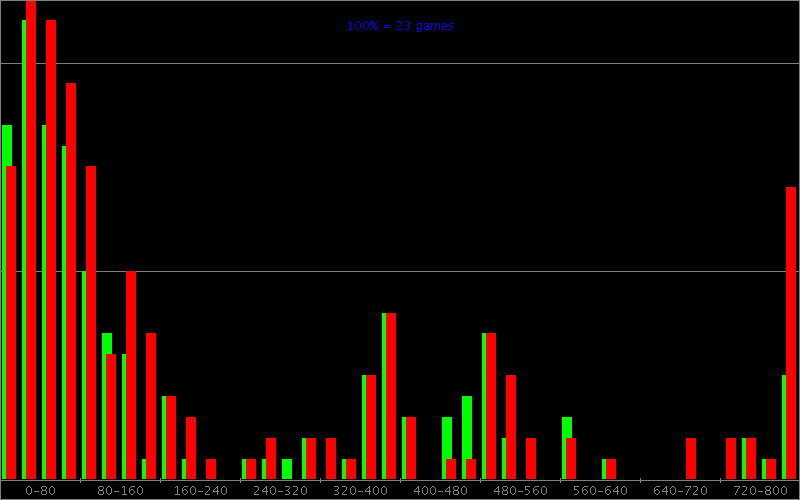Click the lone red bar above '640-720'
The width and height of the screenshot is (800, 500).
(691, 459)
